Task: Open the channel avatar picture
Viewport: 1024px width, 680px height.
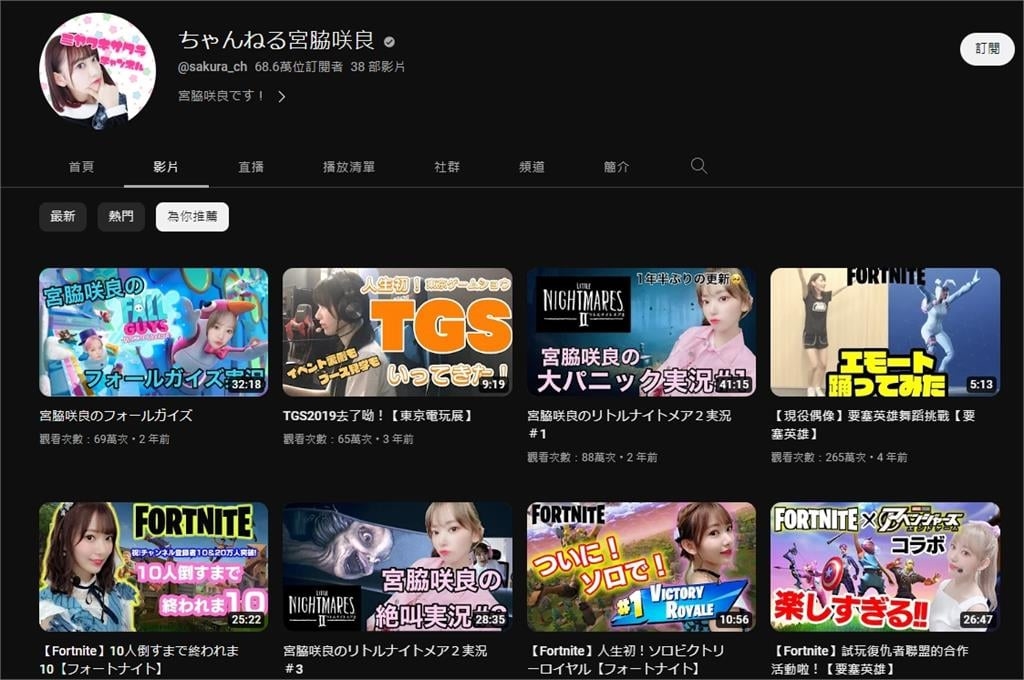Action: click(x=97, y=71)
